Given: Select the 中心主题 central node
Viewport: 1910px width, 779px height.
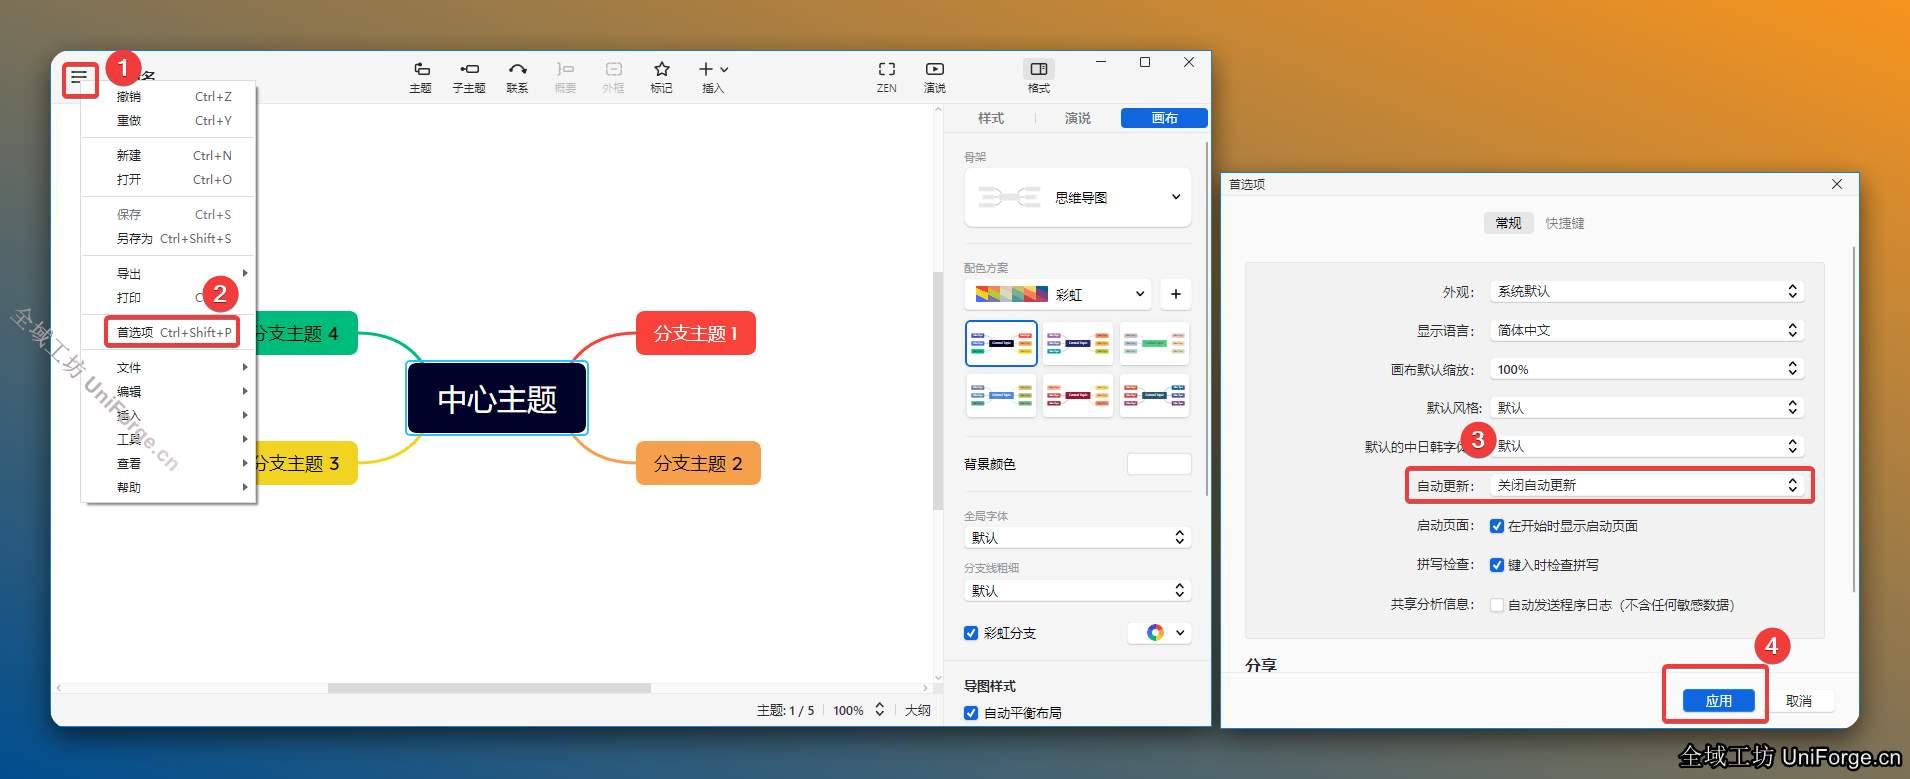Looking at the screenshot, I should [x=497, y=399].
